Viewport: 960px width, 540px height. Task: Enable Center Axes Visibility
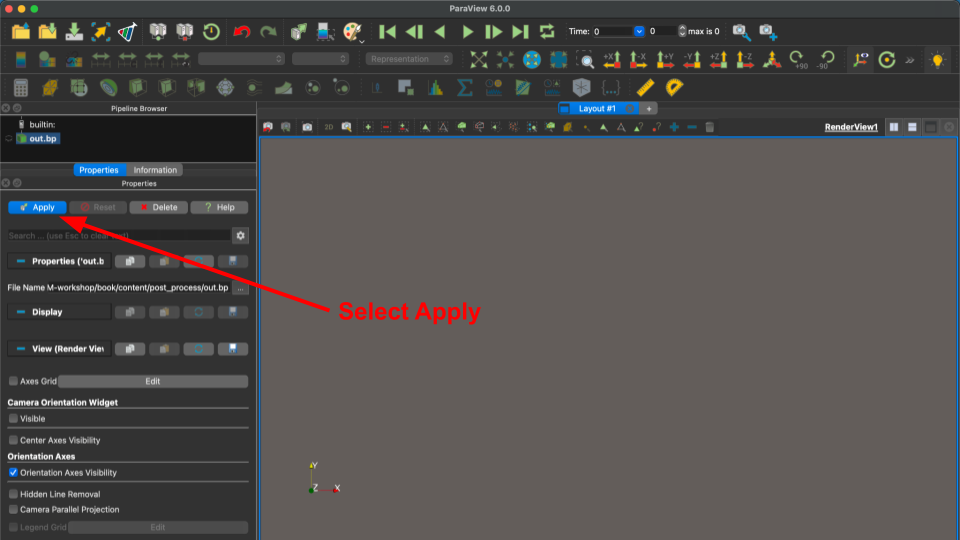[13, 440]
